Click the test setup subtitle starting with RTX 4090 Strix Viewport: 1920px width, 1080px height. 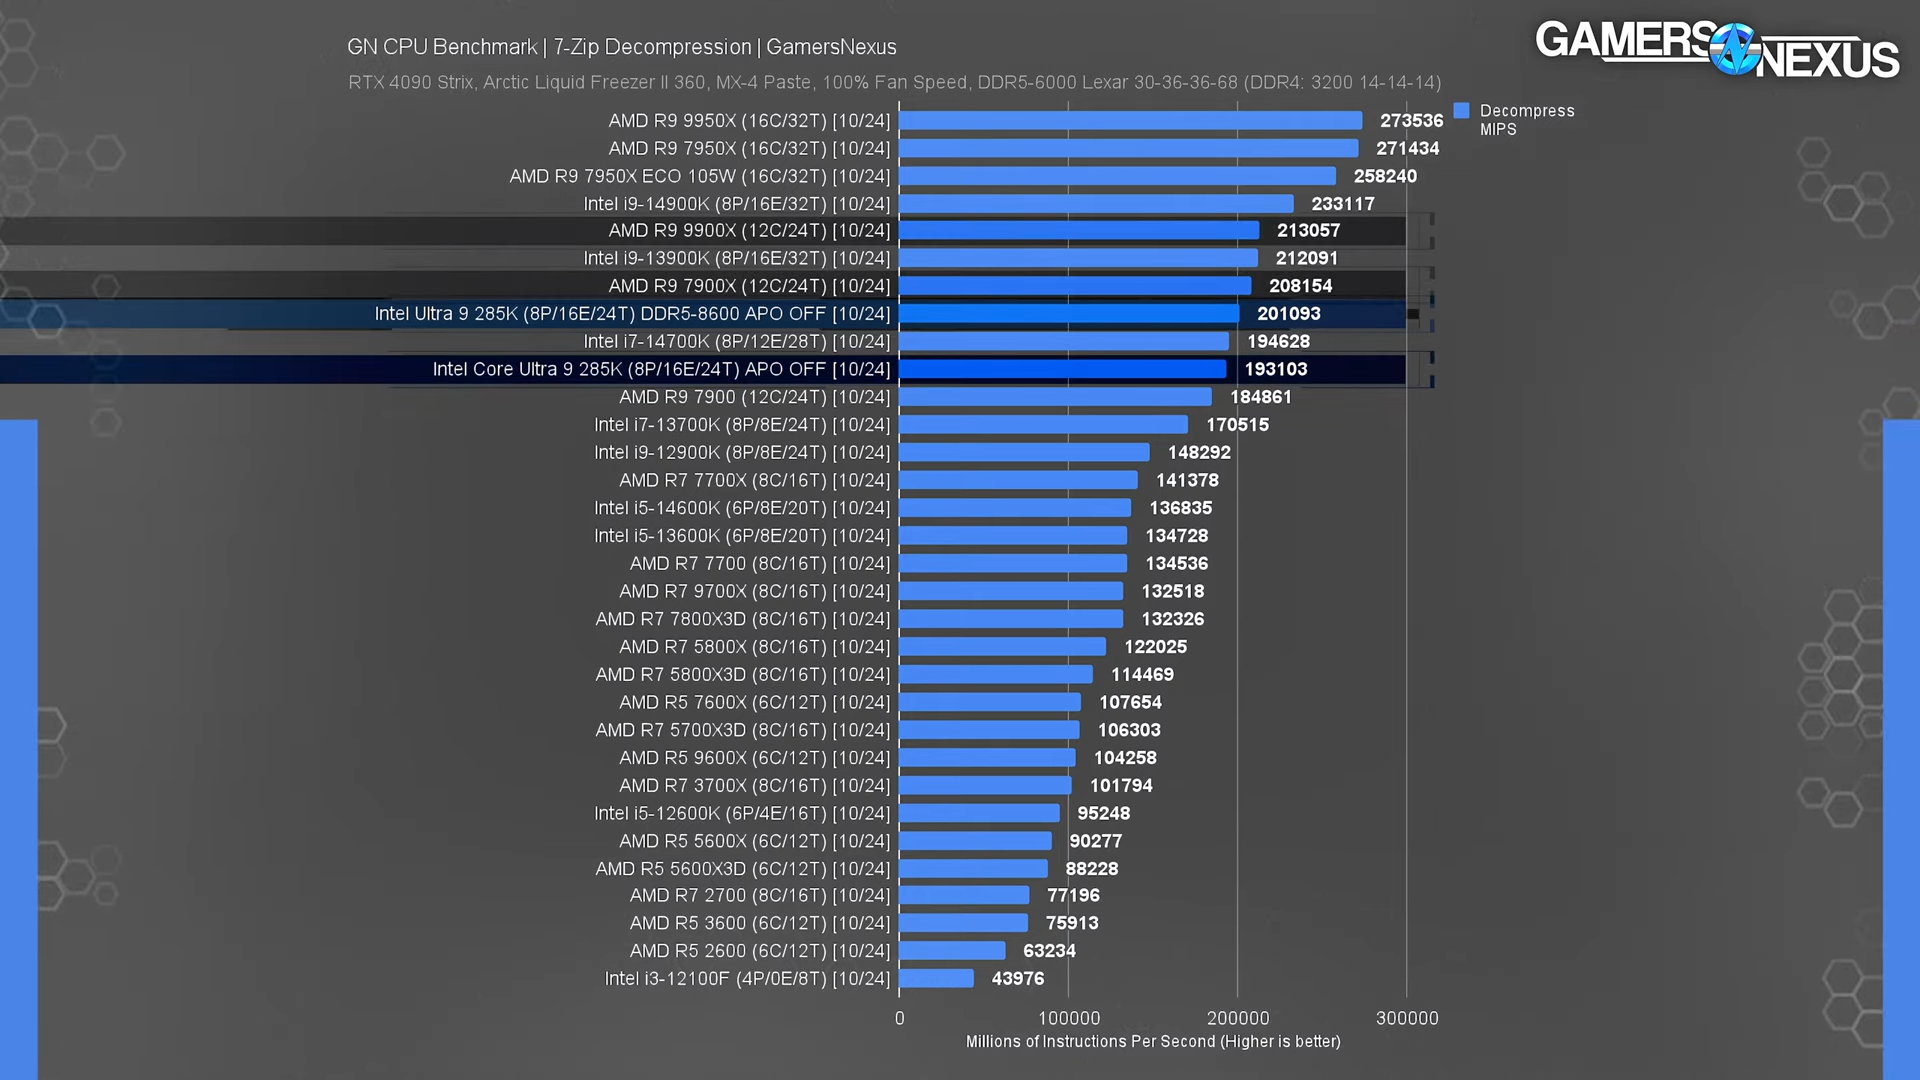point(894,82)
